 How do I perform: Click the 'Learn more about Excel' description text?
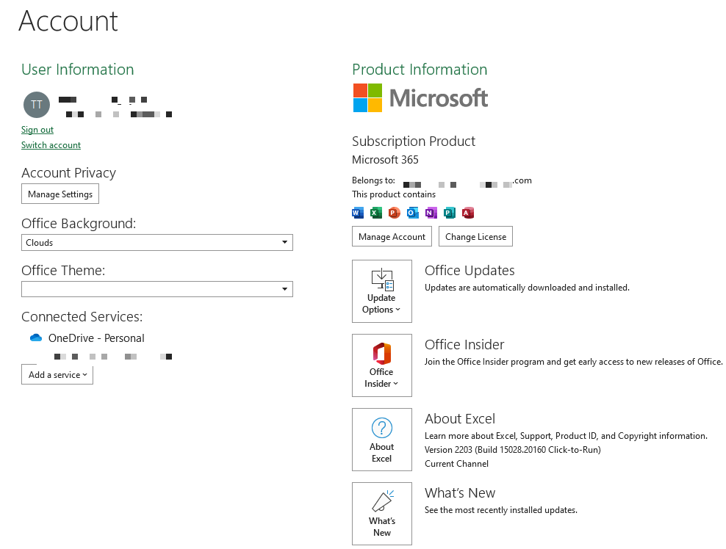[566, 436]
